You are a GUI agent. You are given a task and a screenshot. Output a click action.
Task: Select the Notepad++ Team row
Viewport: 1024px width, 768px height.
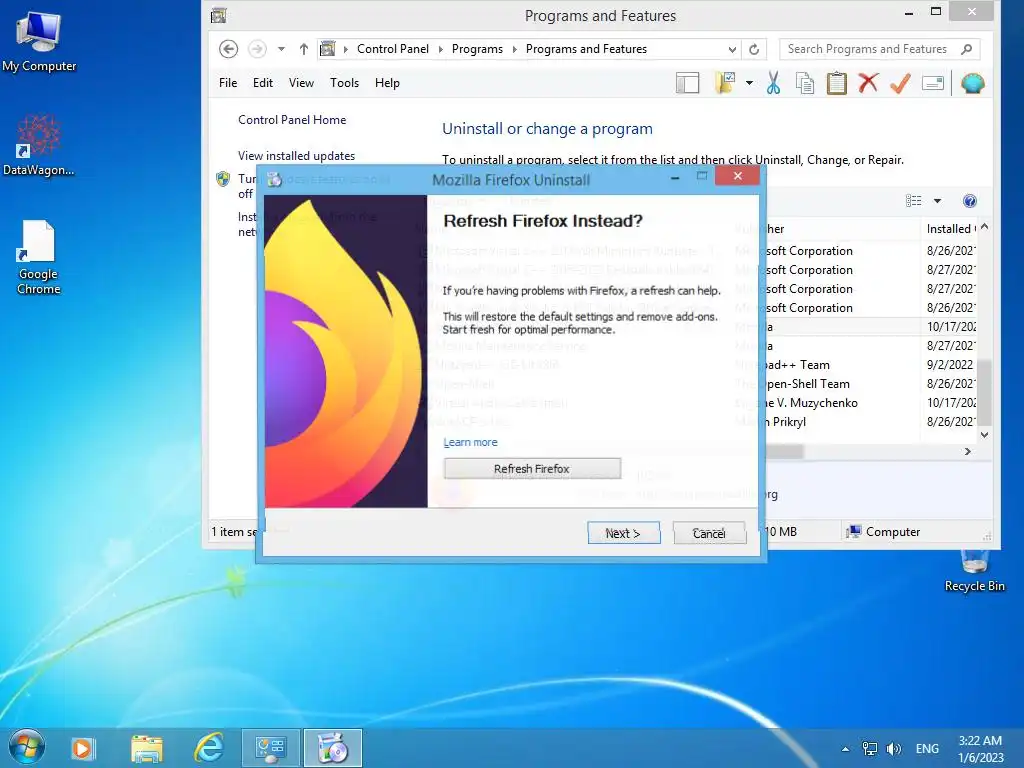click(x=705, y=364)
